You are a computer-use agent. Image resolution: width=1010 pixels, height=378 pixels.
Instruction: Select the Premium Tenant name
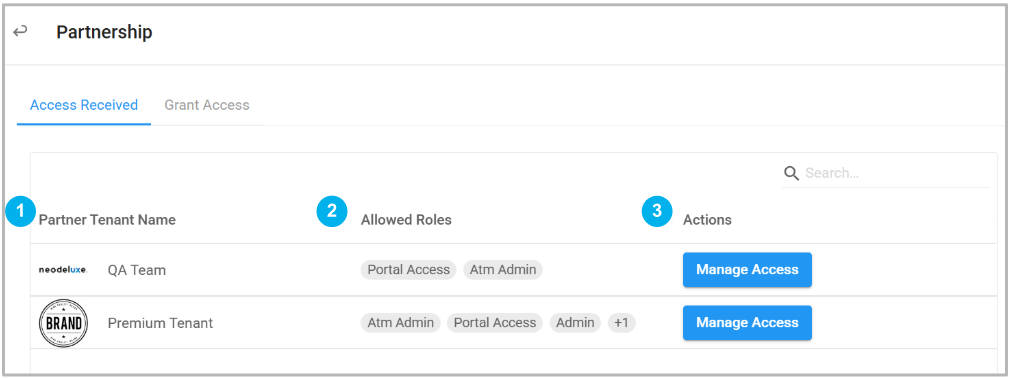[x=160, y=323]
